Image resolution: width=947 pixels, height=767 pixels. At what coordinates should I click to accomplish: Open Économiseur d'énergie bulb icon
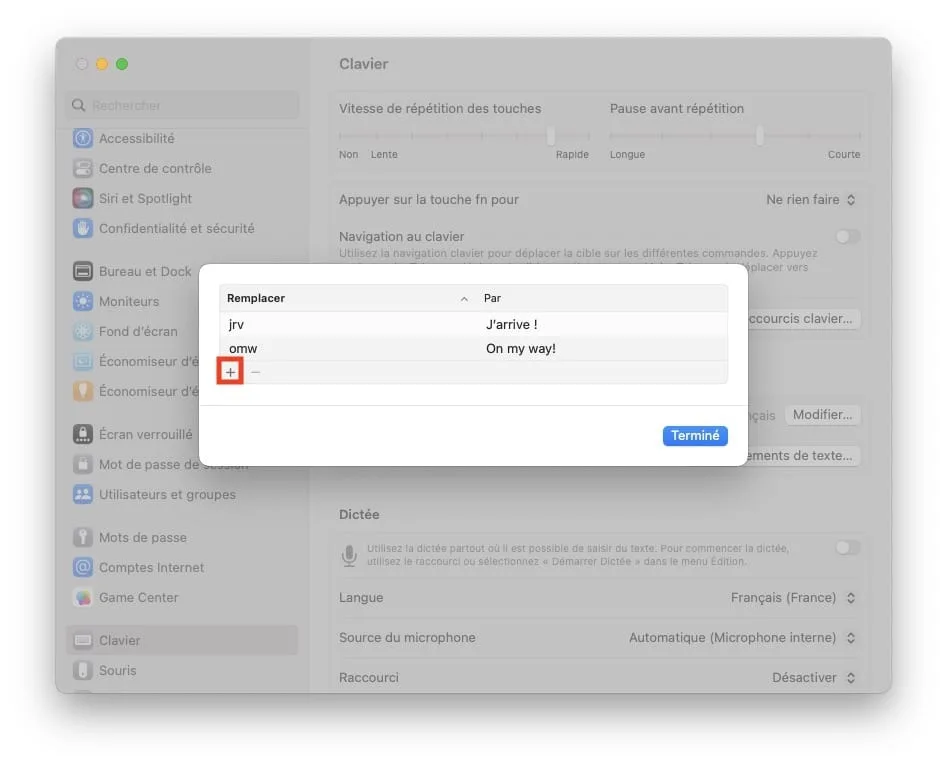(83, 391)
